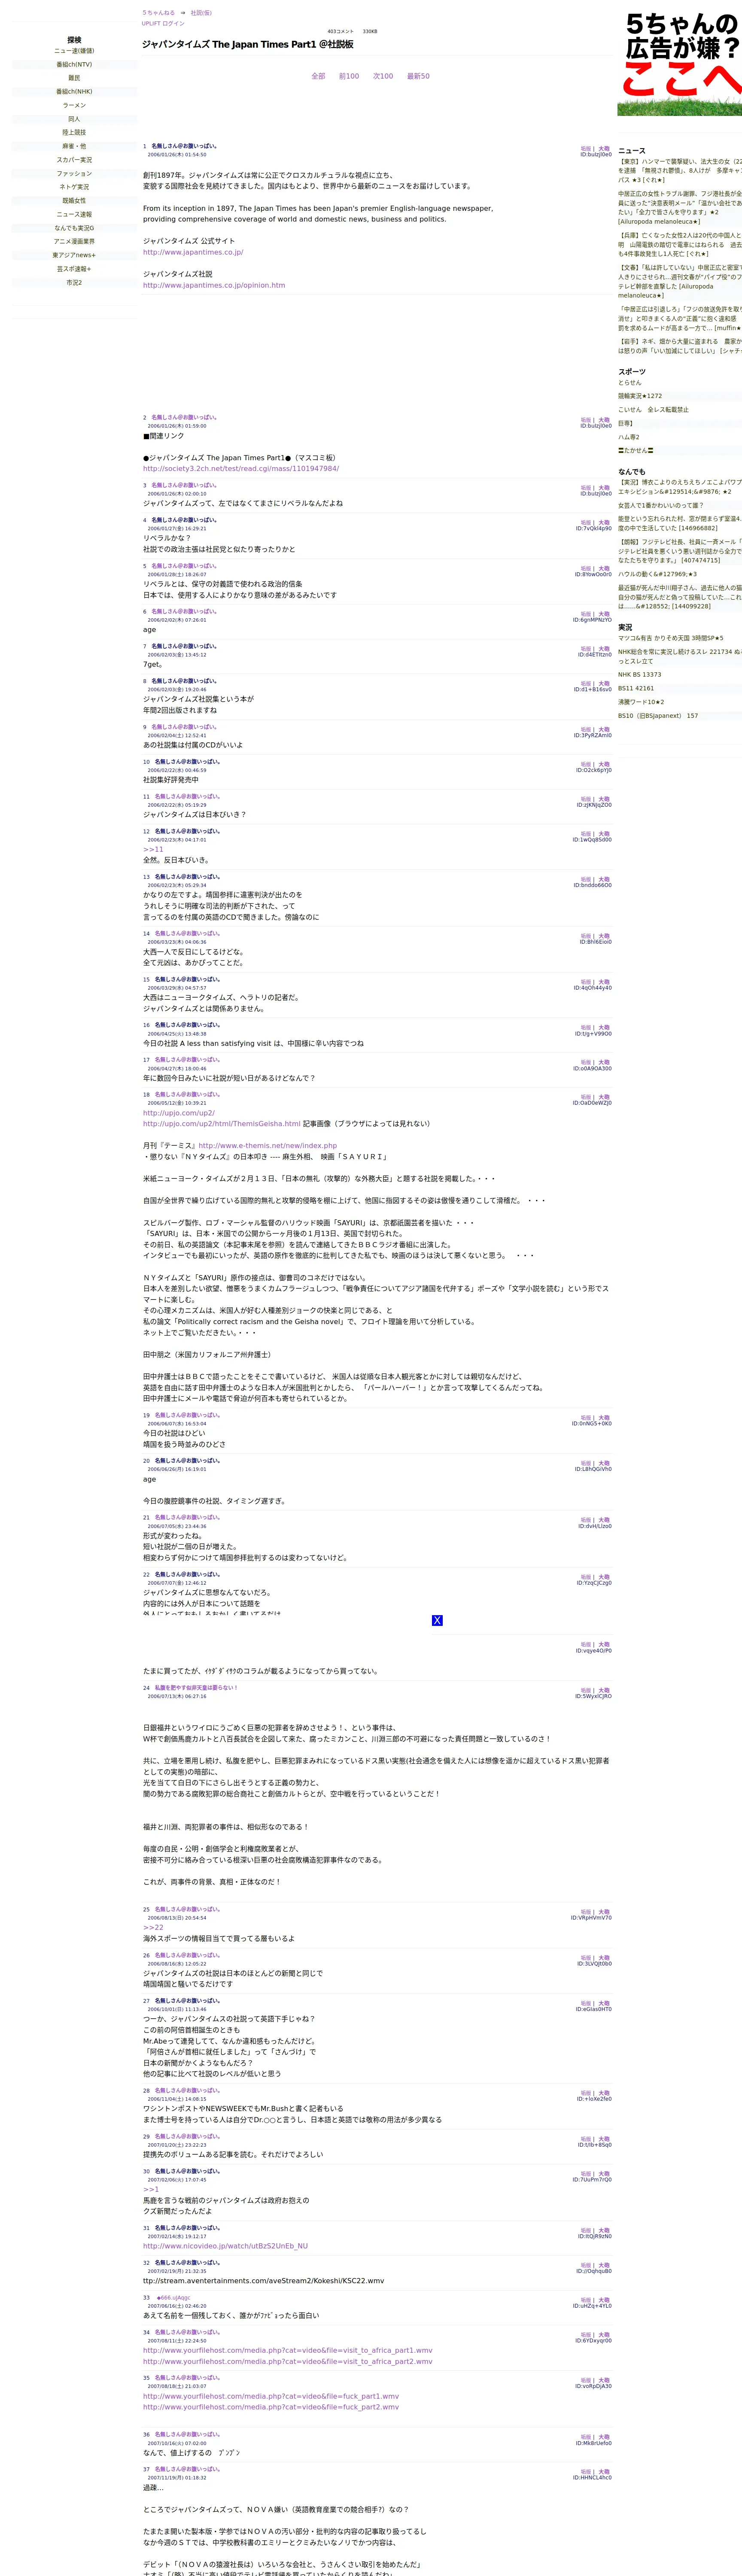This screenshot has width=742, height=2576.
Task: Open the society3.2ch.net related thread link
Action: click(241, 468)
